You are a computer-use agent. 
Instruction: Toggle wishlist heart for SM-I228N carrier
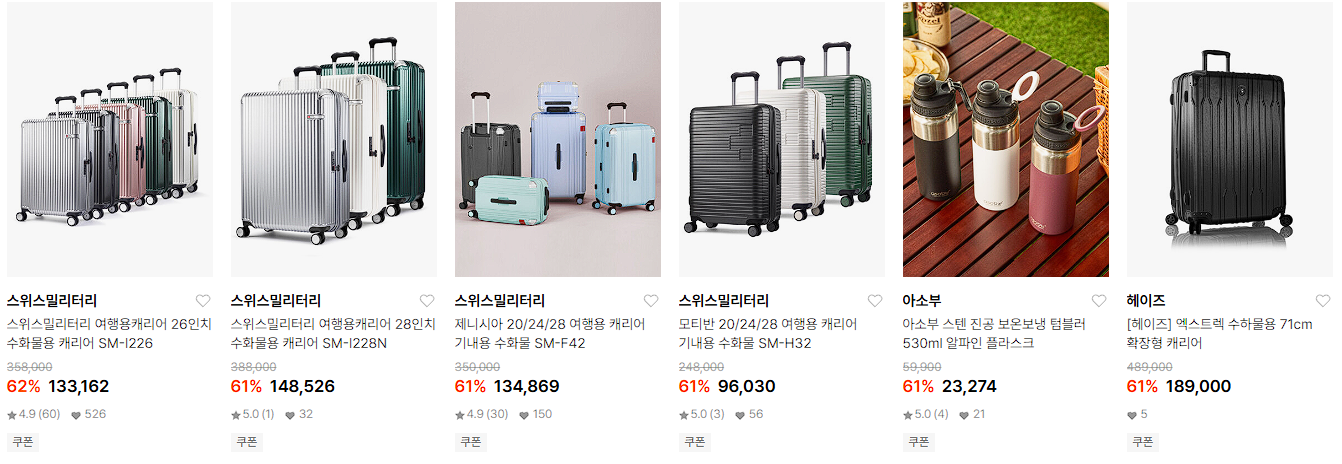coord(427,301)
